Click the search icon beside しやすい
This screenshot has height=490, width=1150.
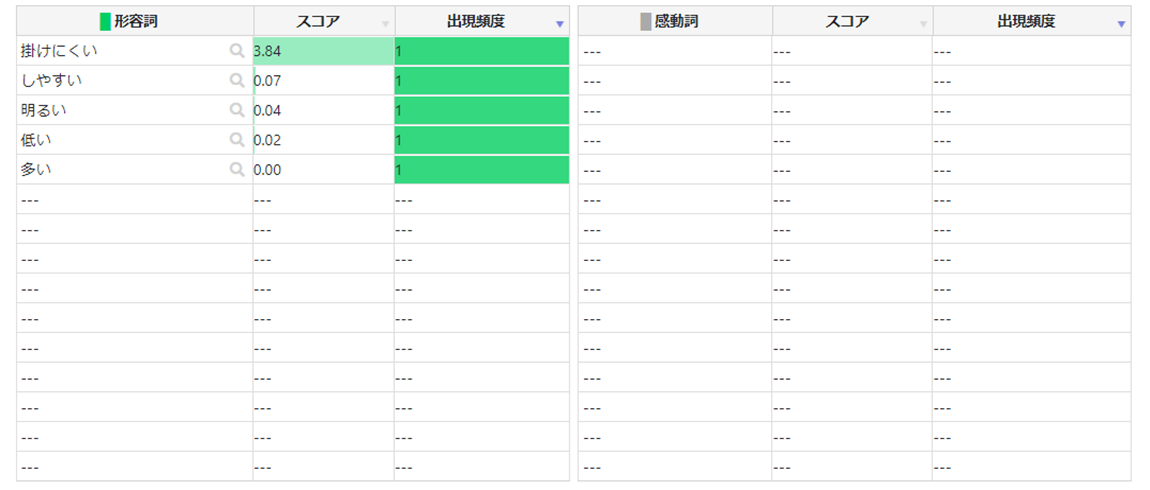point(237,80)
